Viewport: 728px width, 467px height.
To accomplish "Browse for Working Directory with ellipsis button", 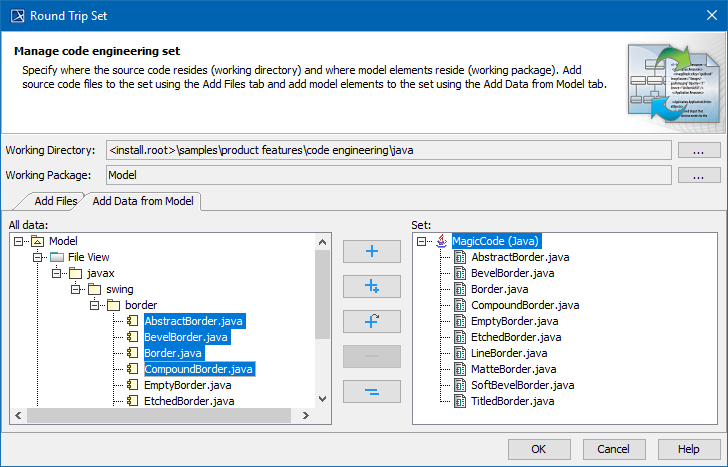I will tap(699, 150).
